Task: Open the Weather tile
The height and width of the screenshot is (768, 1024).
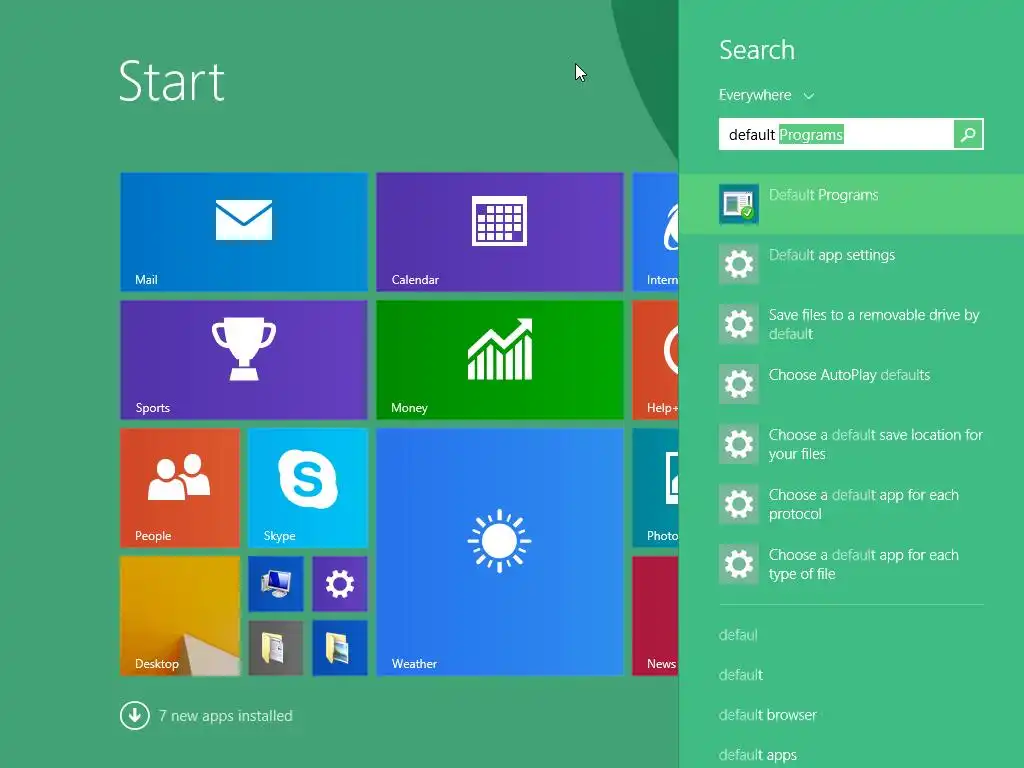Action: (500, 551)
